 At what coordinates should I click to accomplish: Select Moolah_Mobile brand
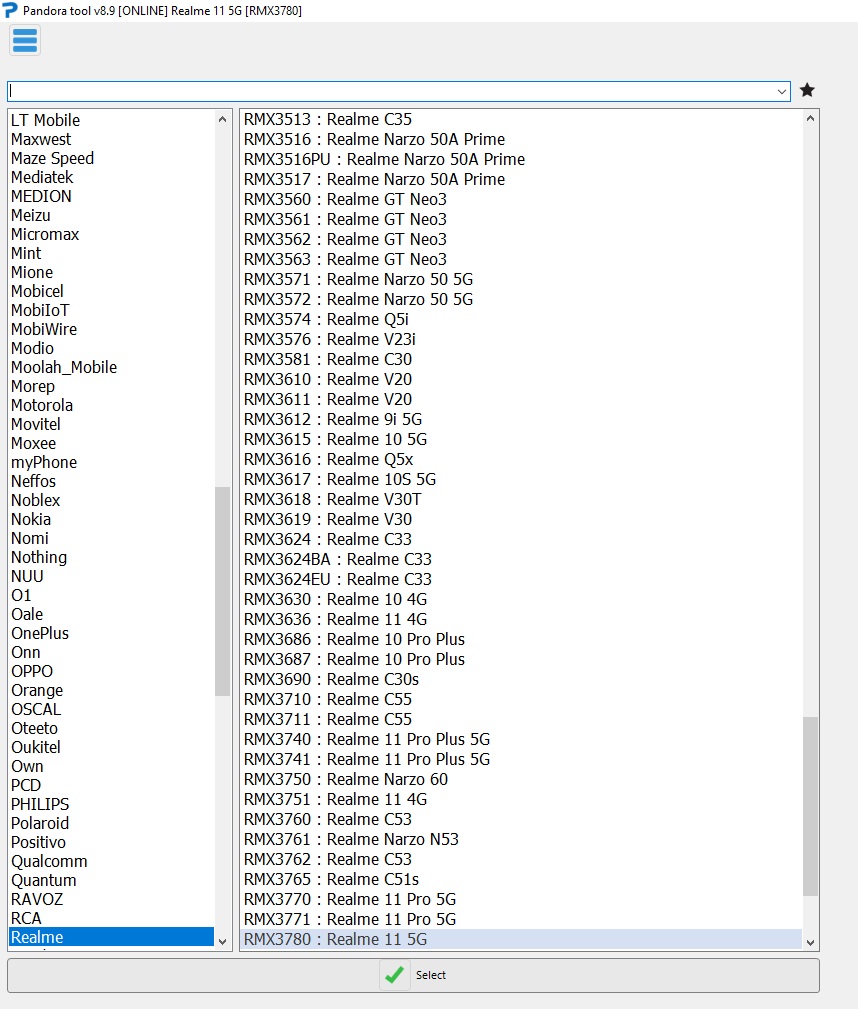tap(64, 367)
